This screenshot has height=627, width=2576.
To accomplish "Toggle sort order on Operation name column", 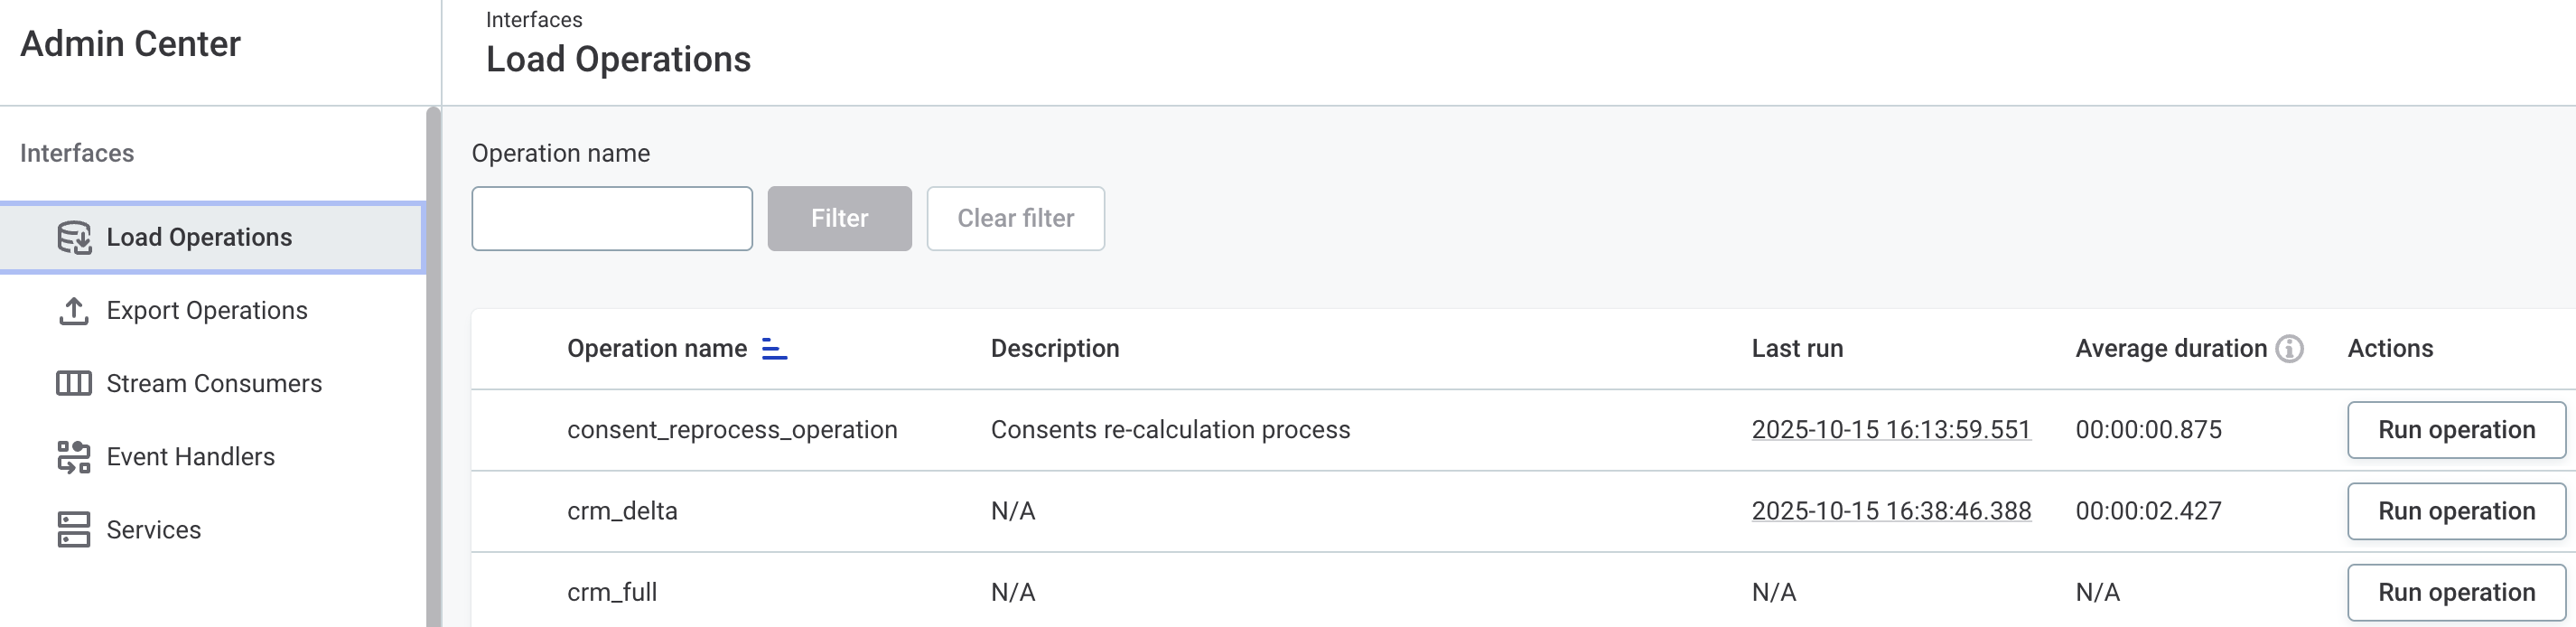I will pyautogui.click(x=774, y=349).
